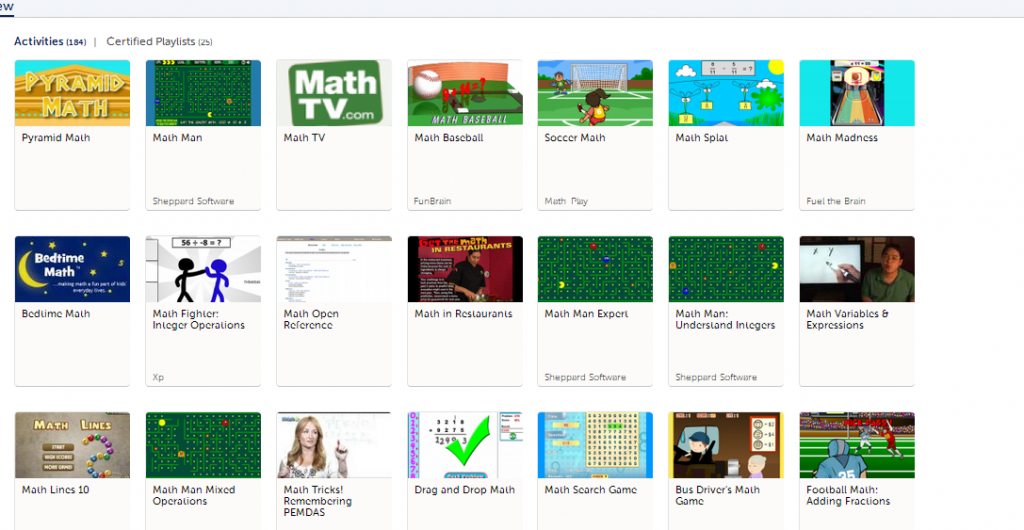Open Math Variables & Expressions video thumbnail
The image size is (1024, 530).
coord(857,269)
